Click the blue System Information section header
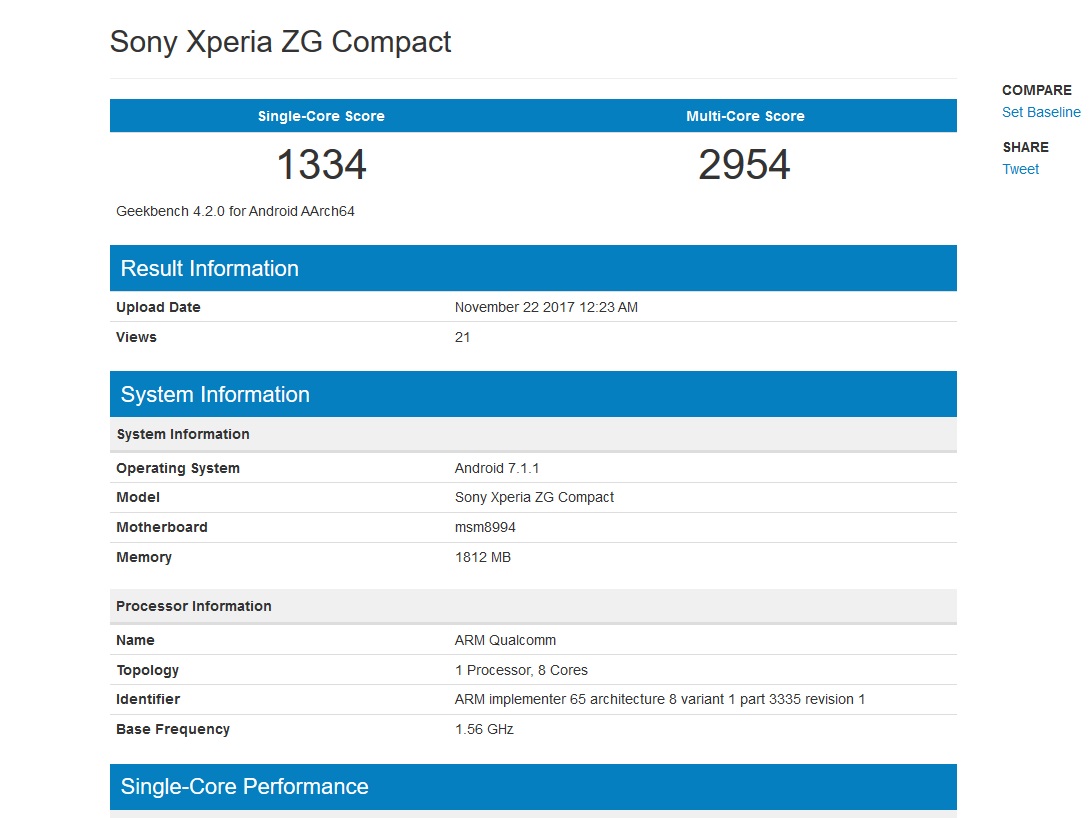Image resolution: width=1091 pixels, height=818 pixels. coord(215,394)
